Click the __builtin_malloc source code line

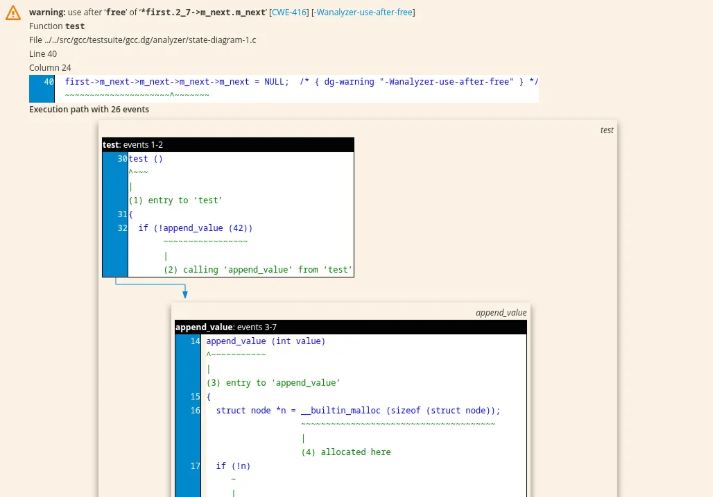[x=357, y=410]
